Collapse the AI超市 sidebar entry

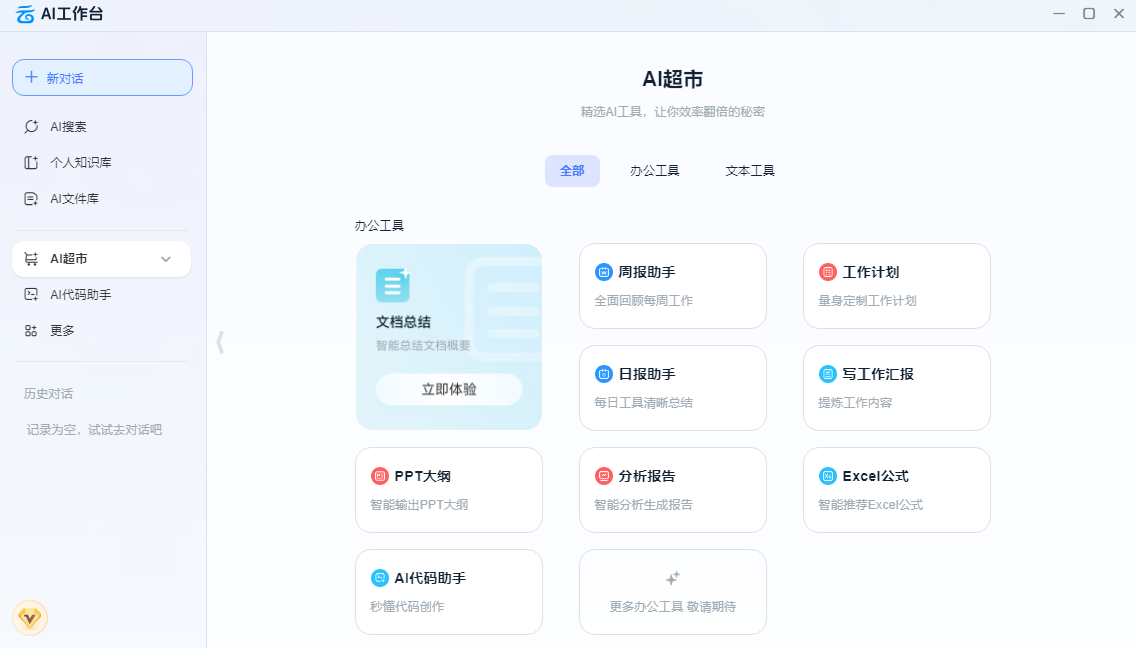pyautogui.click(x=165, y=258)
